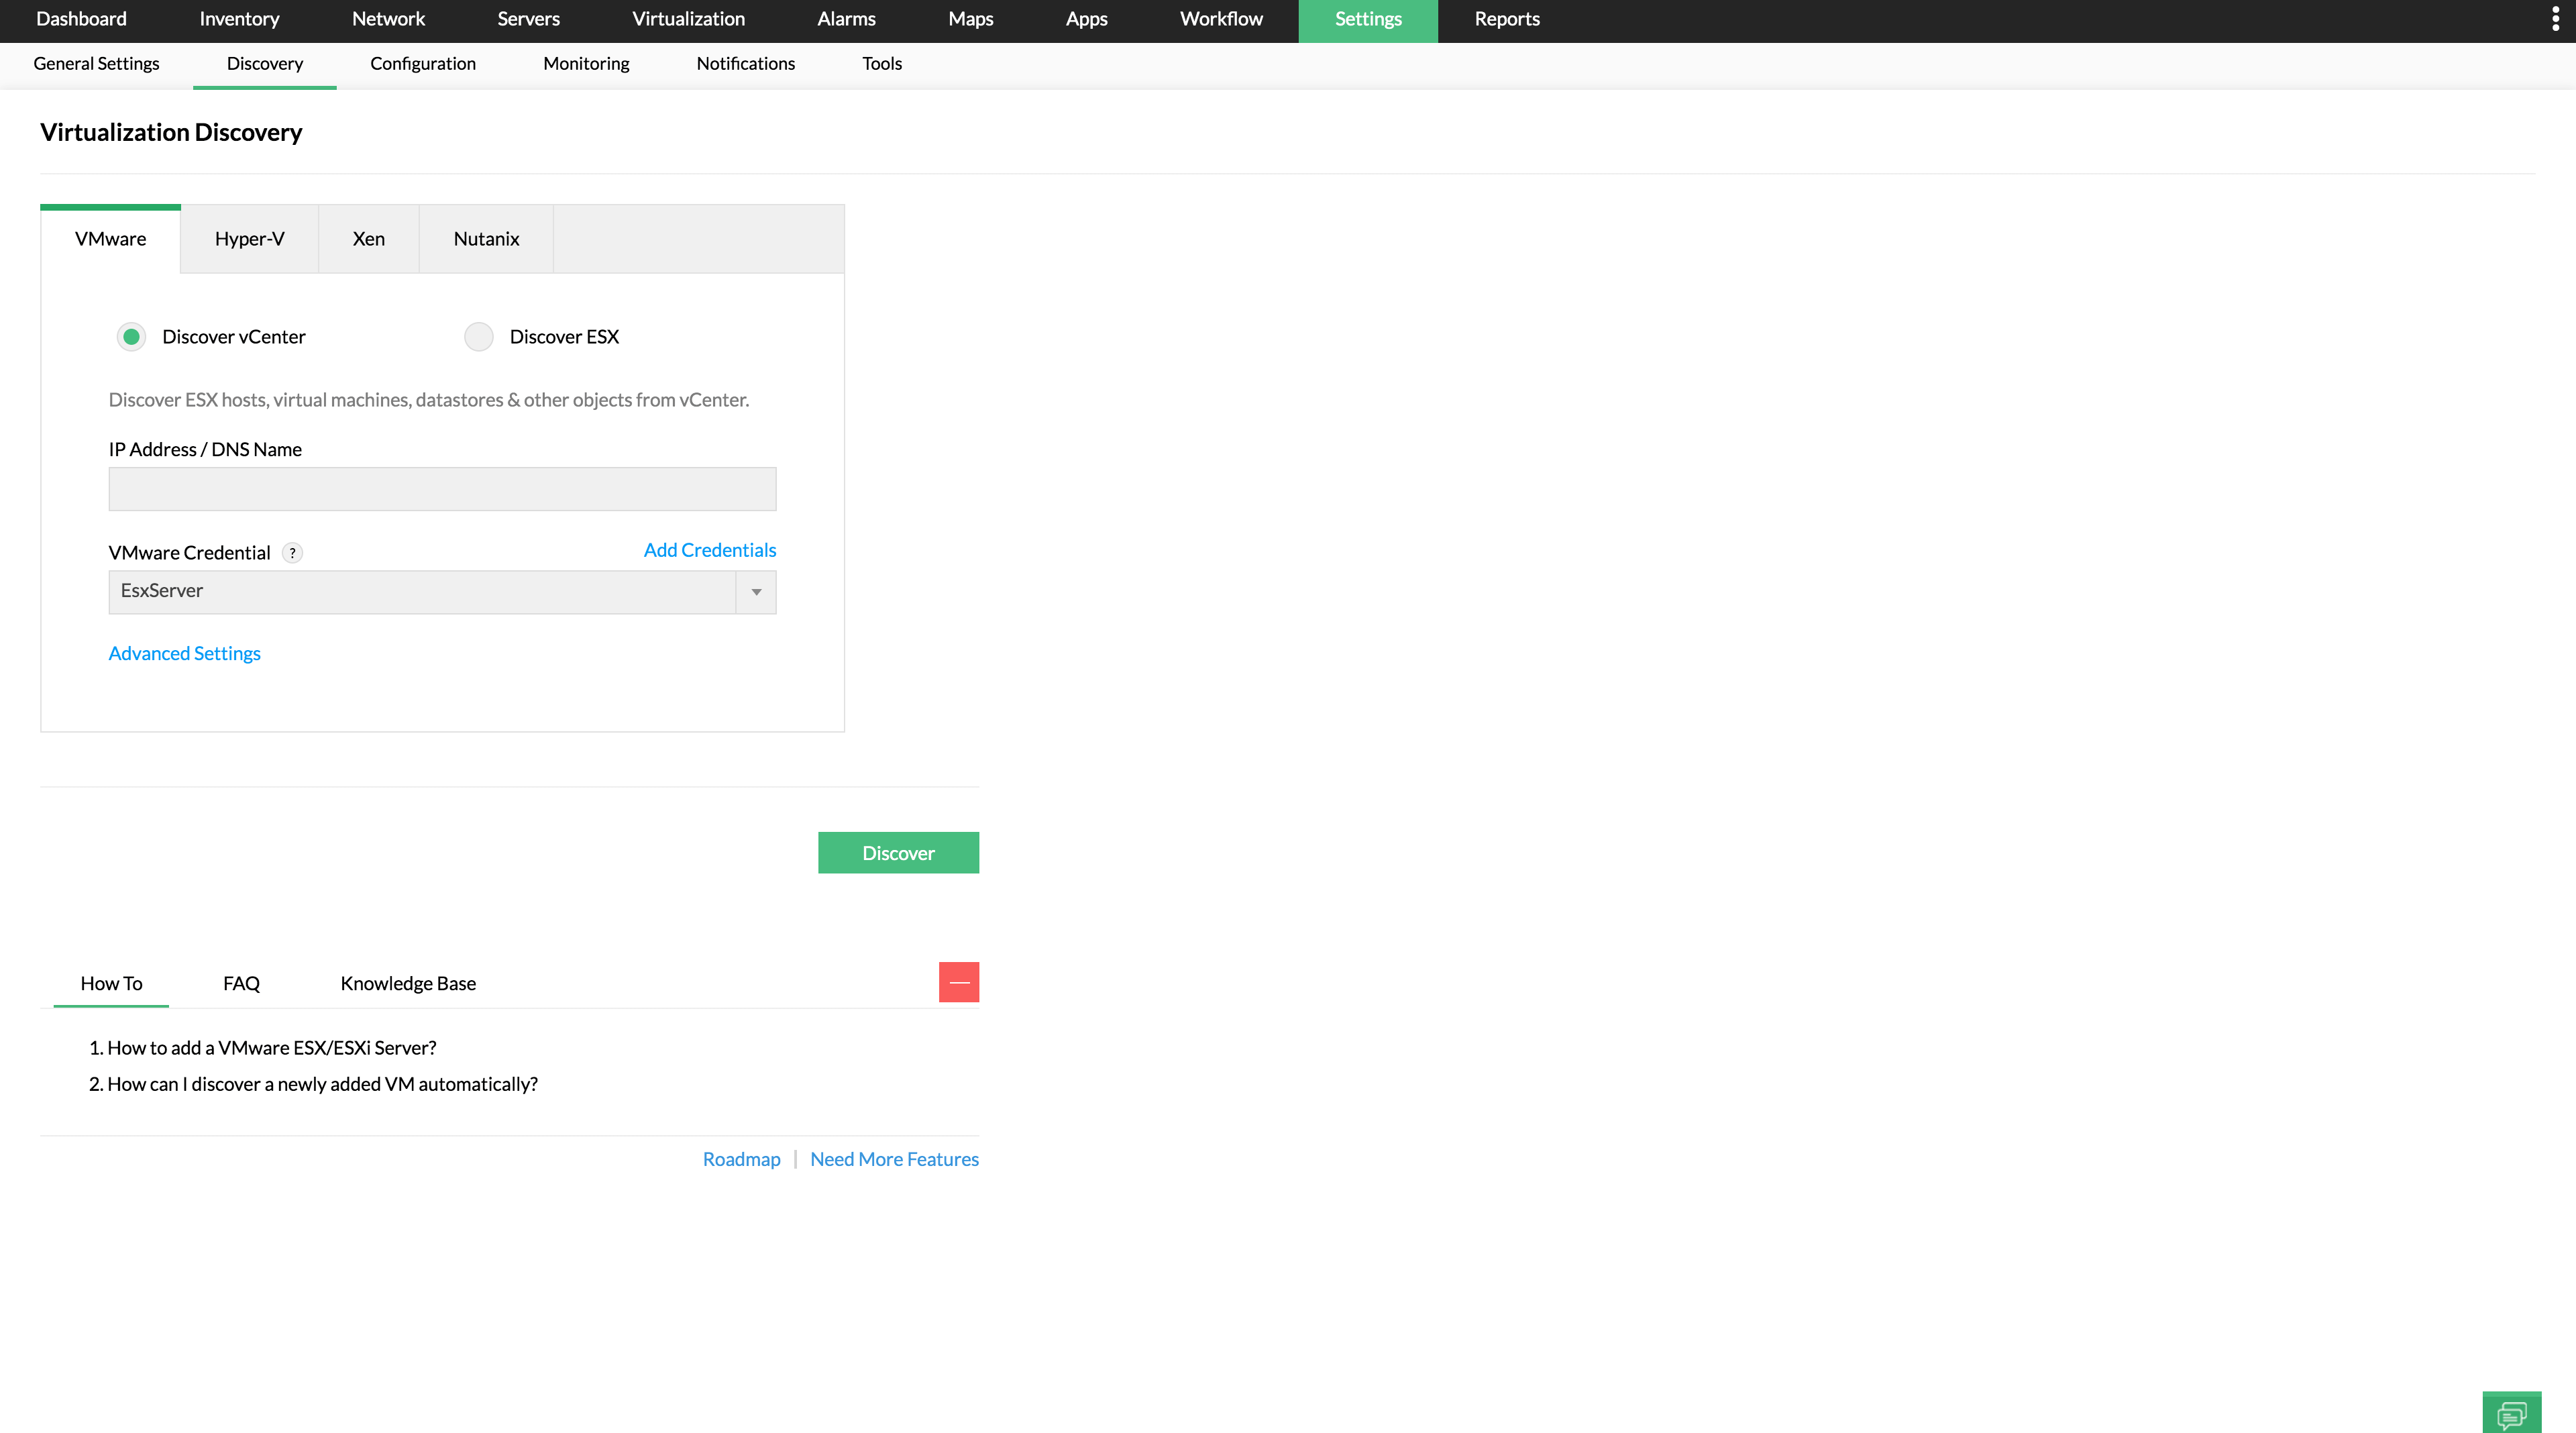Open How to add VMware ESX/ESXi Server
The width and height of the screenshot is (2576, 1433).
tap(271, 1047)
